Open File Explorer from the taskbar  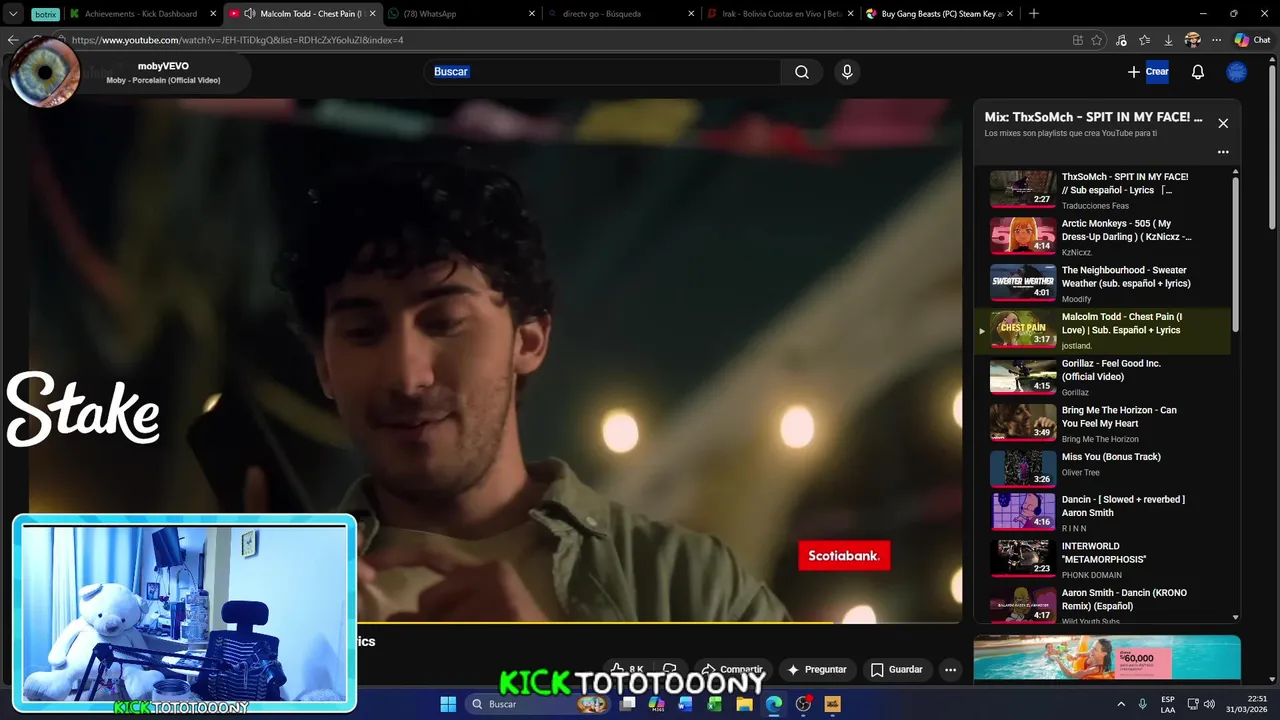point(744,704)
